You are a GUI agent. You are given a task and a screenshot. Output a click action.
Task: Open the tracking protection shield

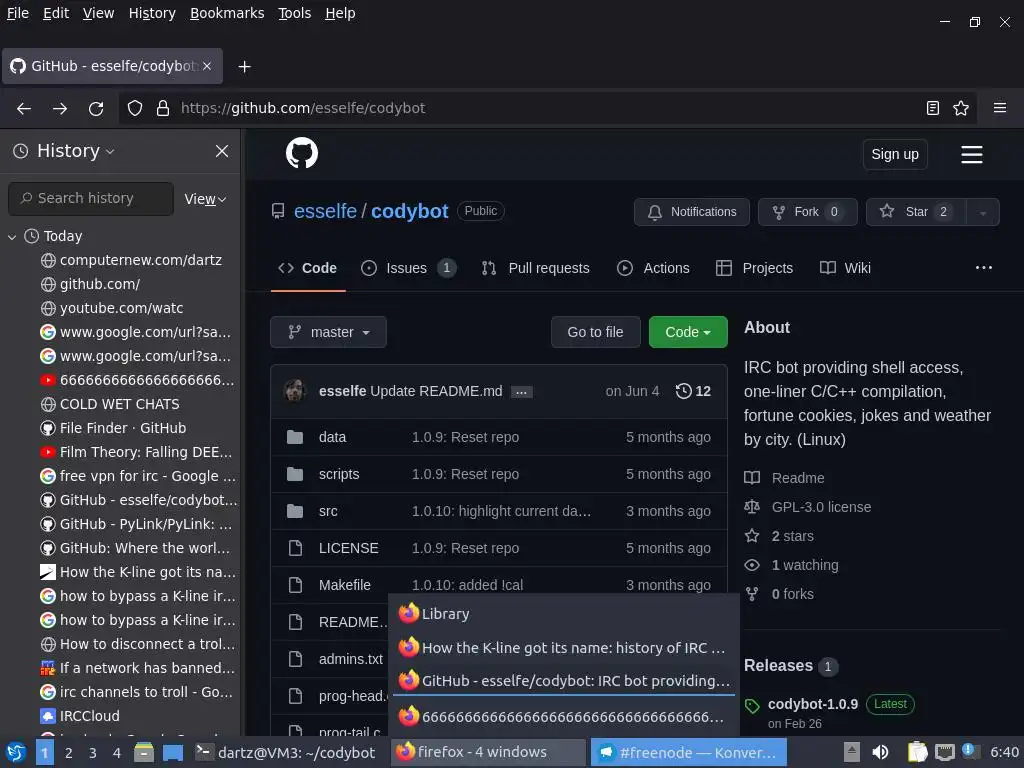[135, 108]
